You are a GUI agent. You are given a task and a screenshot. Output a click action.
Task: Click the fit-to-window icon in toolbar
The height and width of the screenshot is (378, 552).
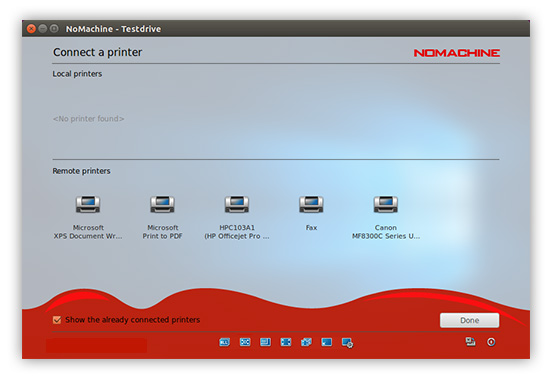point(245,342)
